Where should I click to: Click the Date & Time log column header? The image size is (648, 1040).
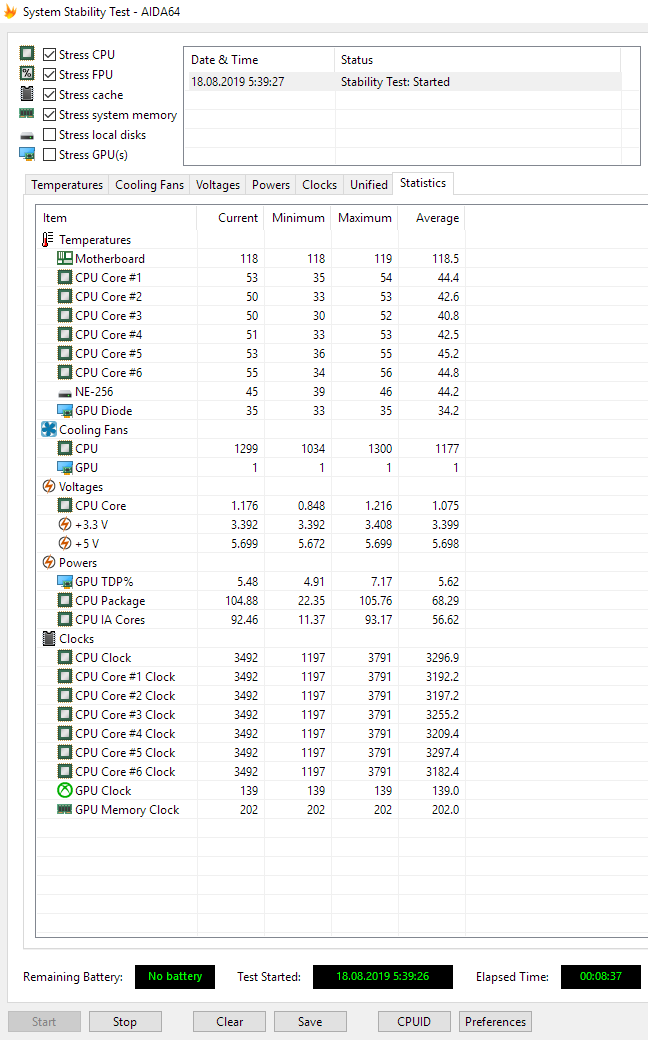tap(259, 60)
